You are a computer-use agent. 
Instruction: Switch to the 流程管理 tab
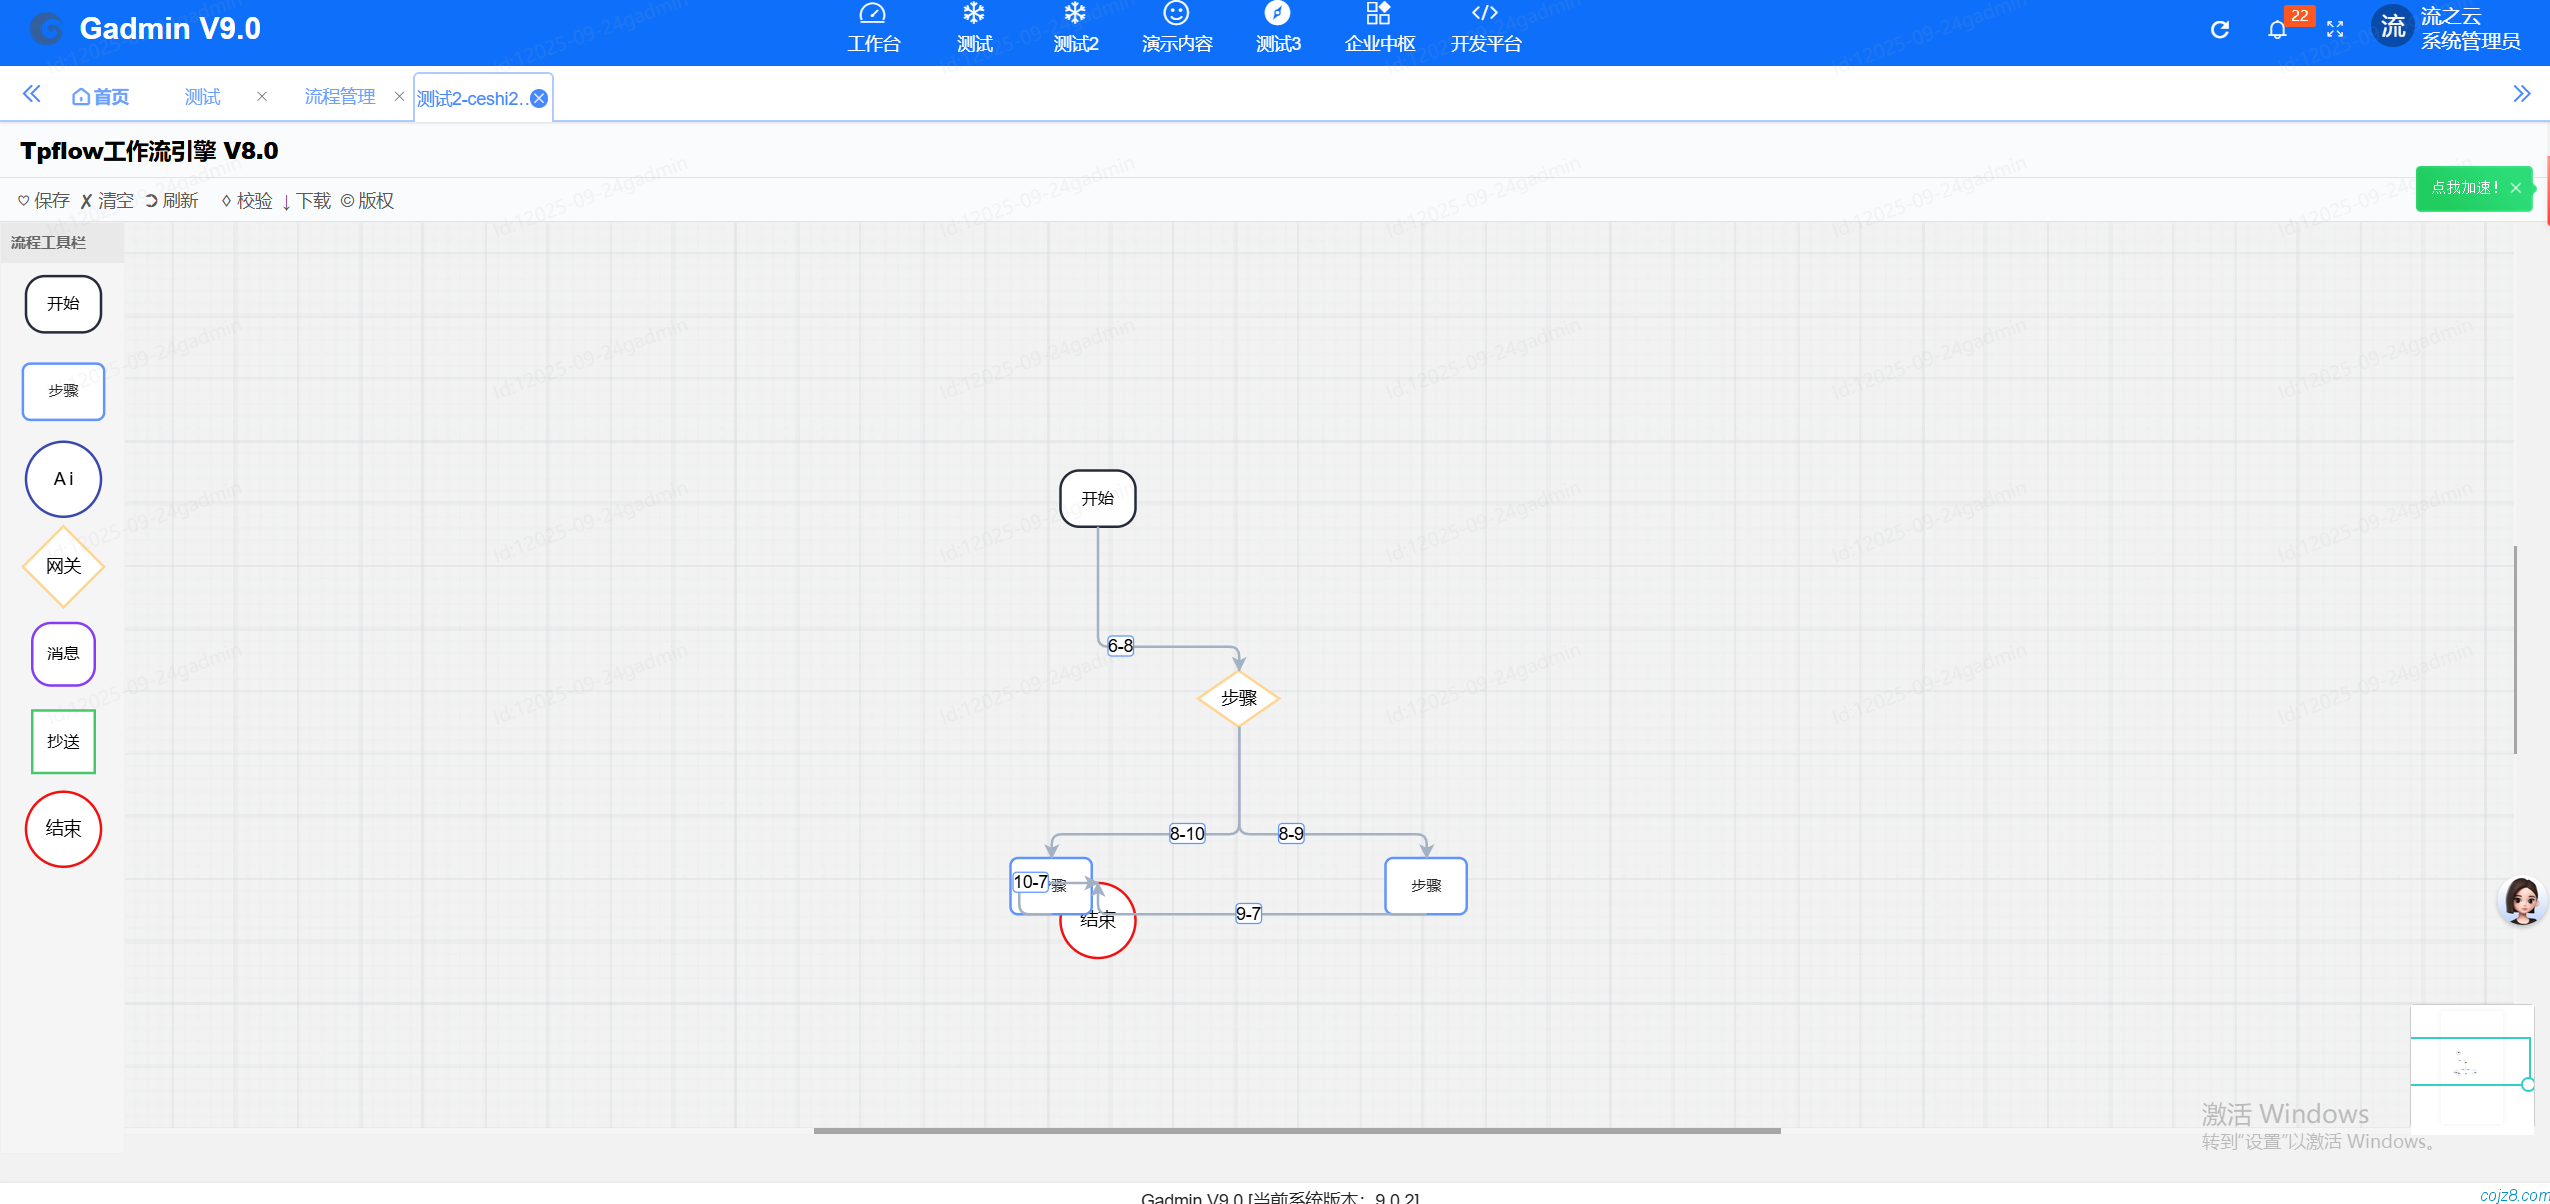tap(339, 97)
